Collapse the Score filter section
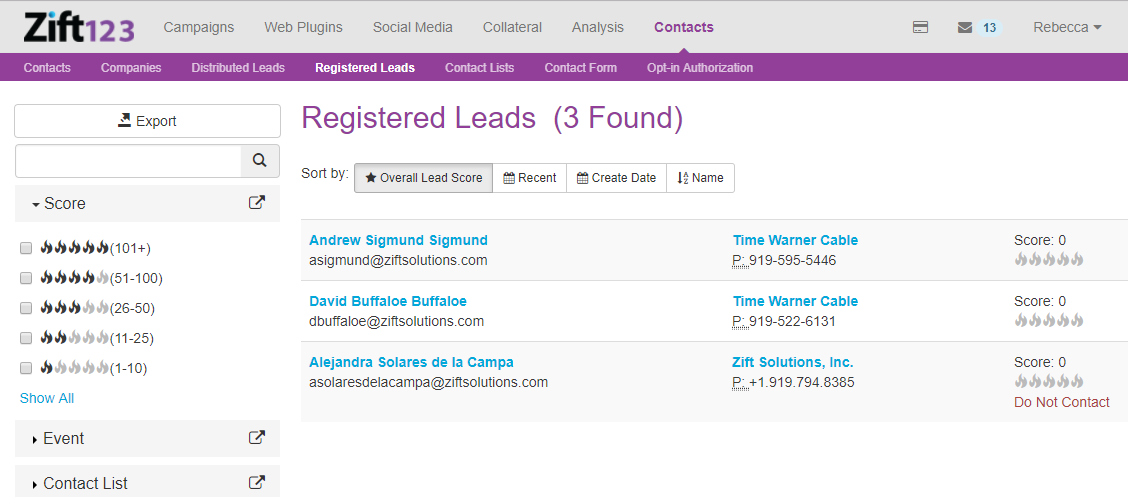 59,204
